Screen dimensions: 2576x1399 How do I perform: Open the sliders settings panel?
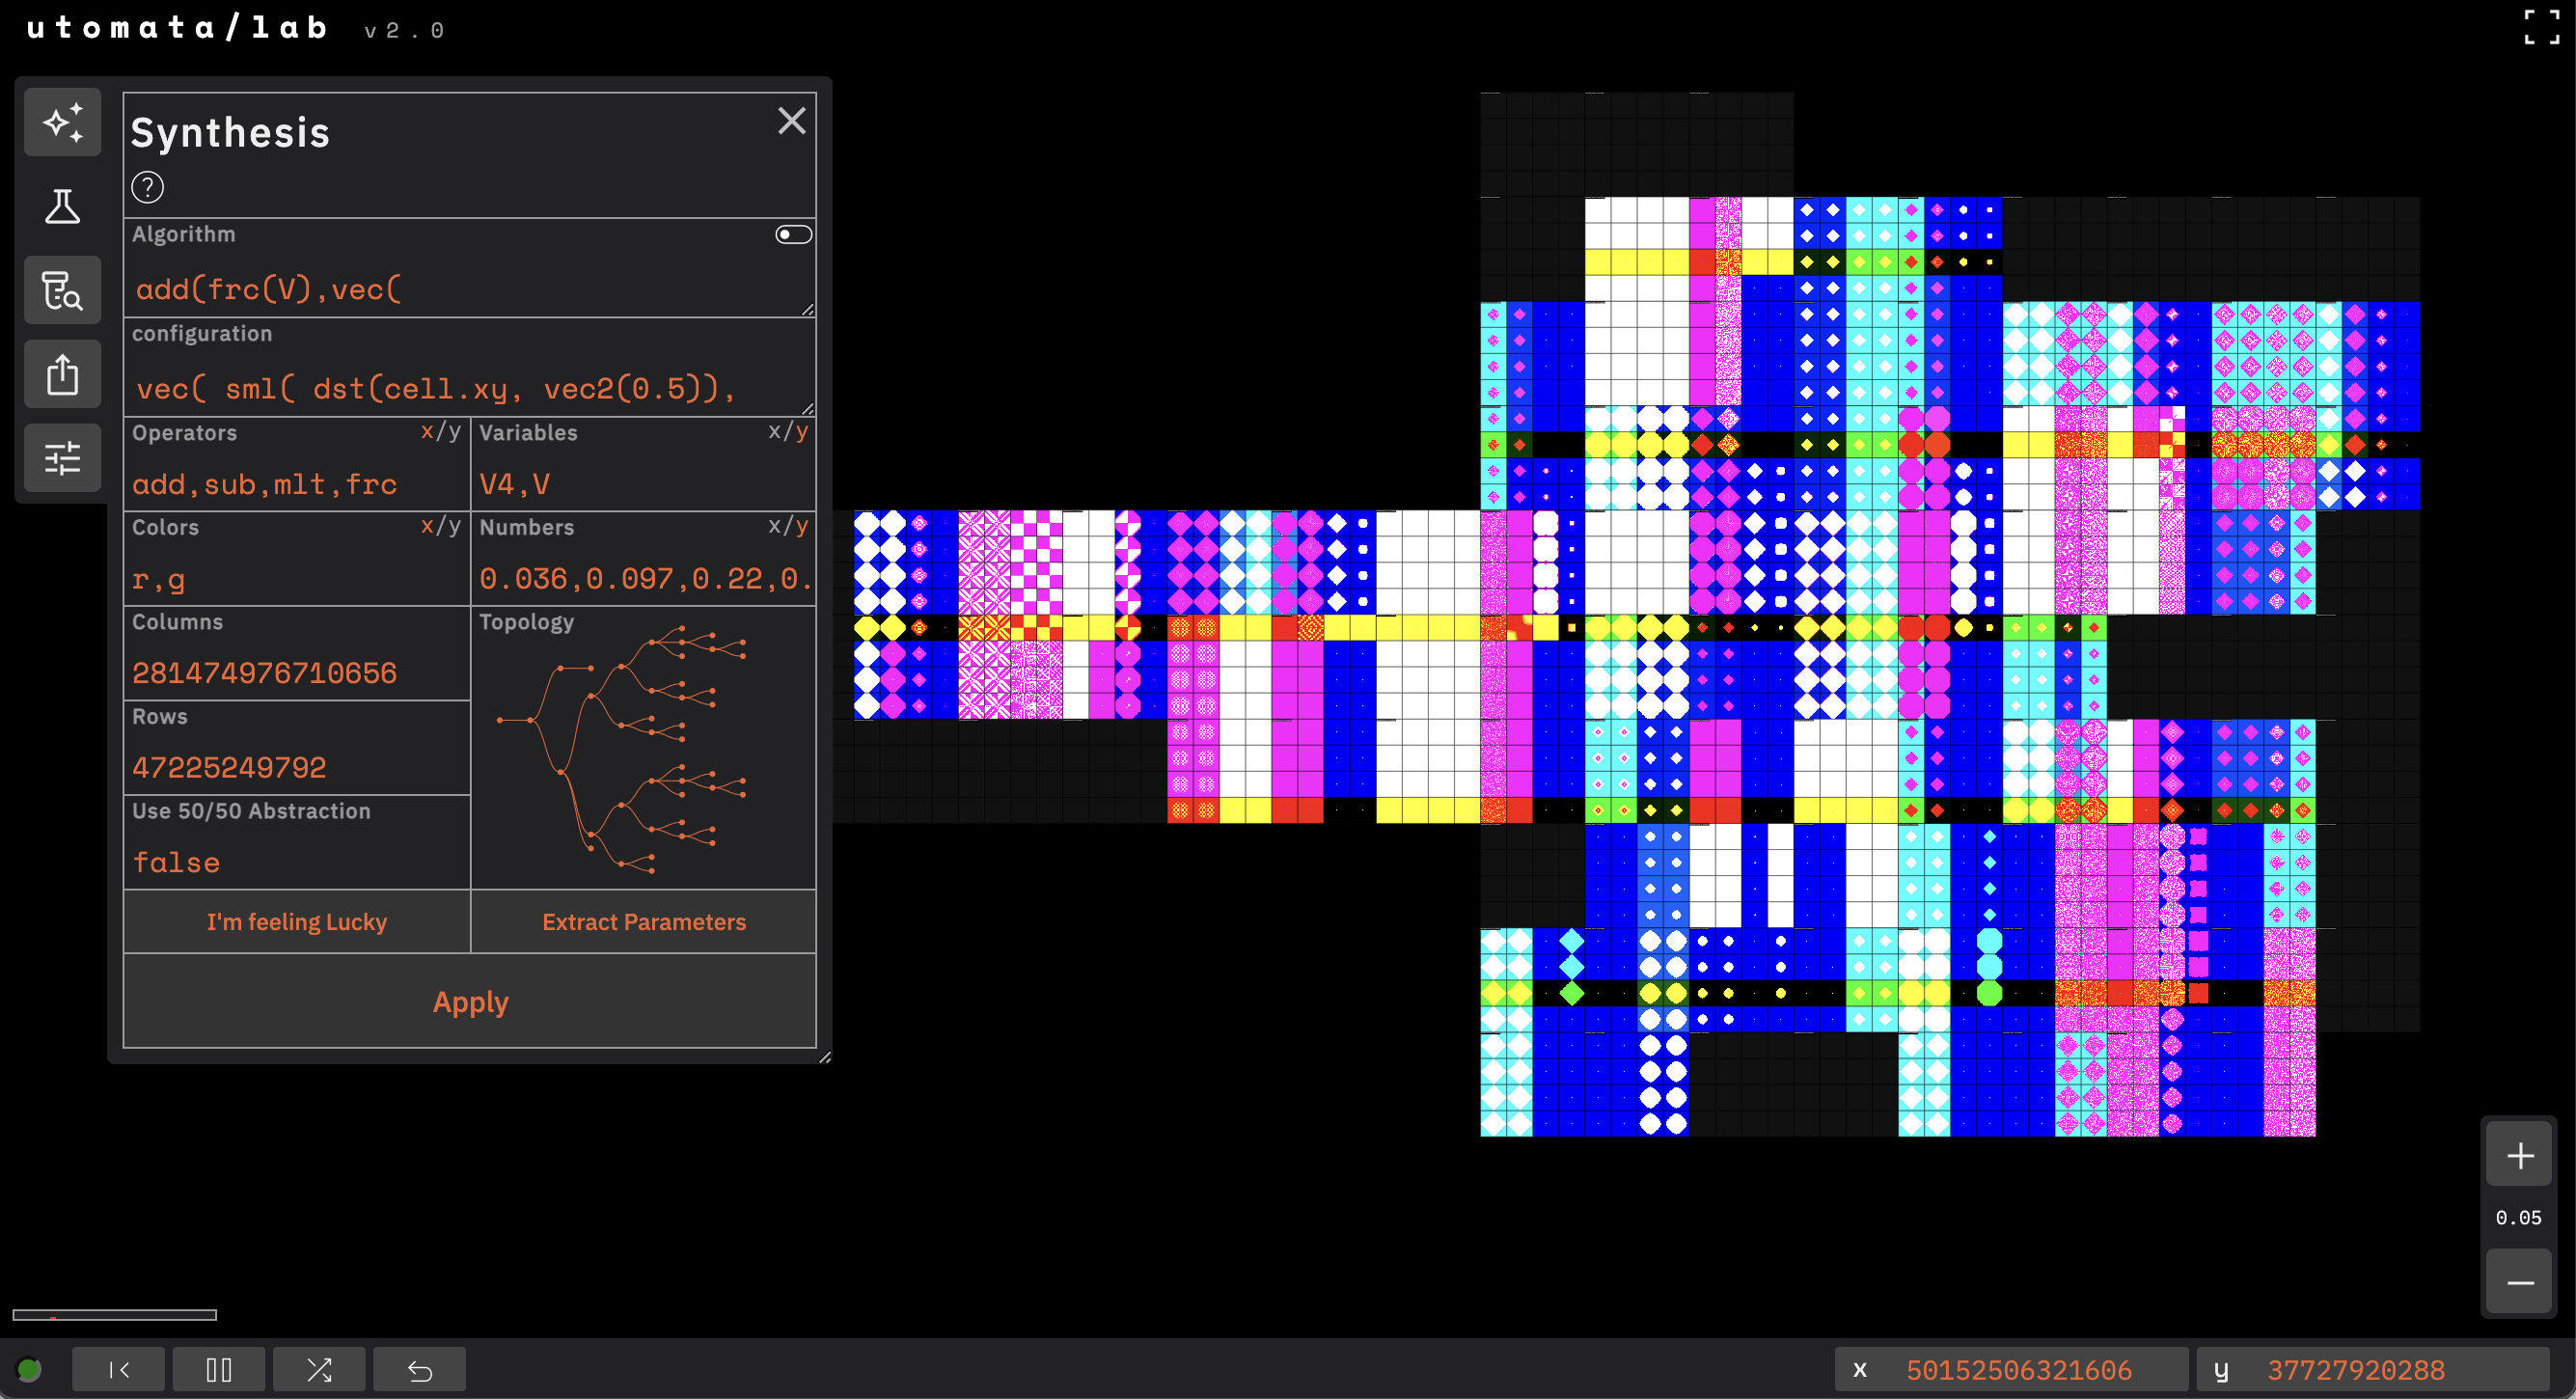62,458
